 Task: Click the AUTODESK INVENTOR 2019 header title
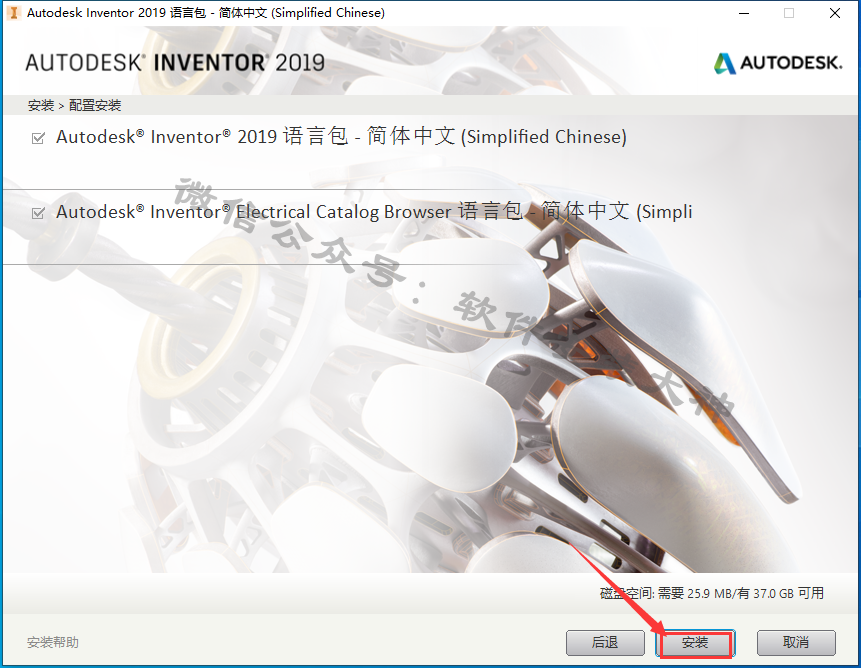coord(175,63)
